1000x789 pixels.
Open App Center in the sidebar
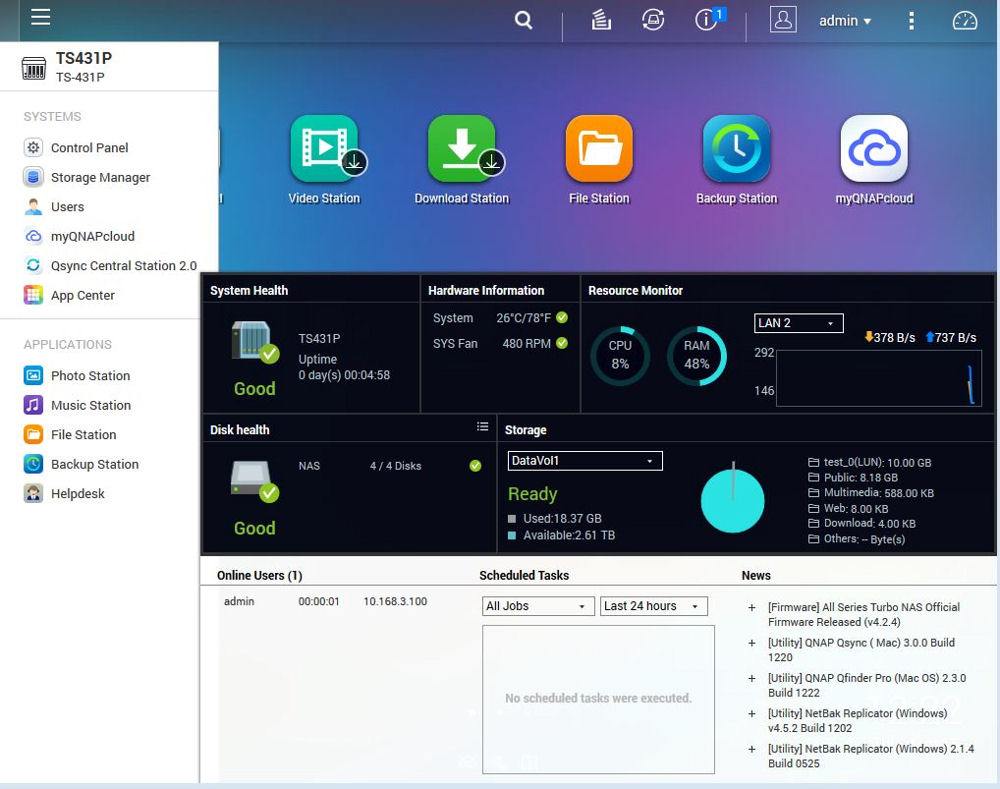[69, 295]
